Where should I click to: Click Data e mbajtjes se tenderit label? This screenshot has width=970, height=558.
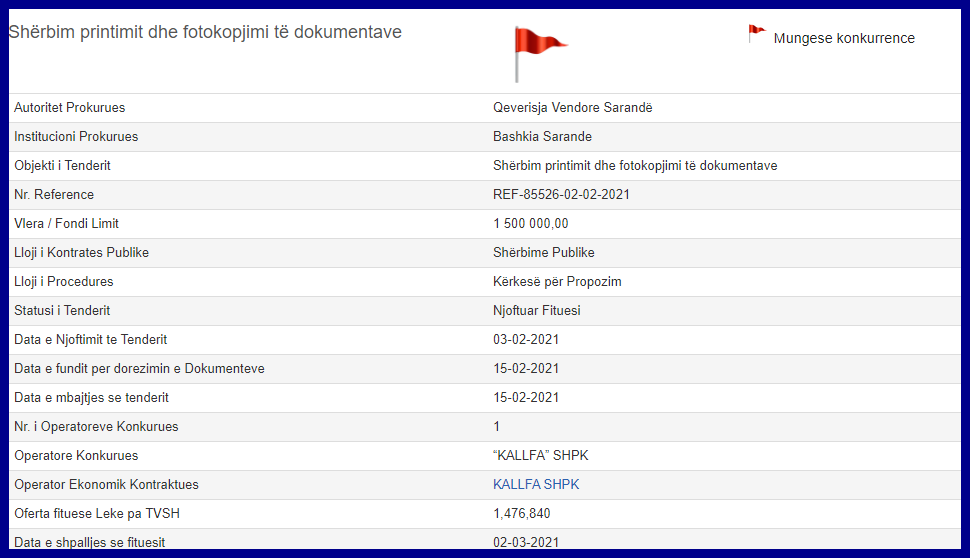[92, 398]
